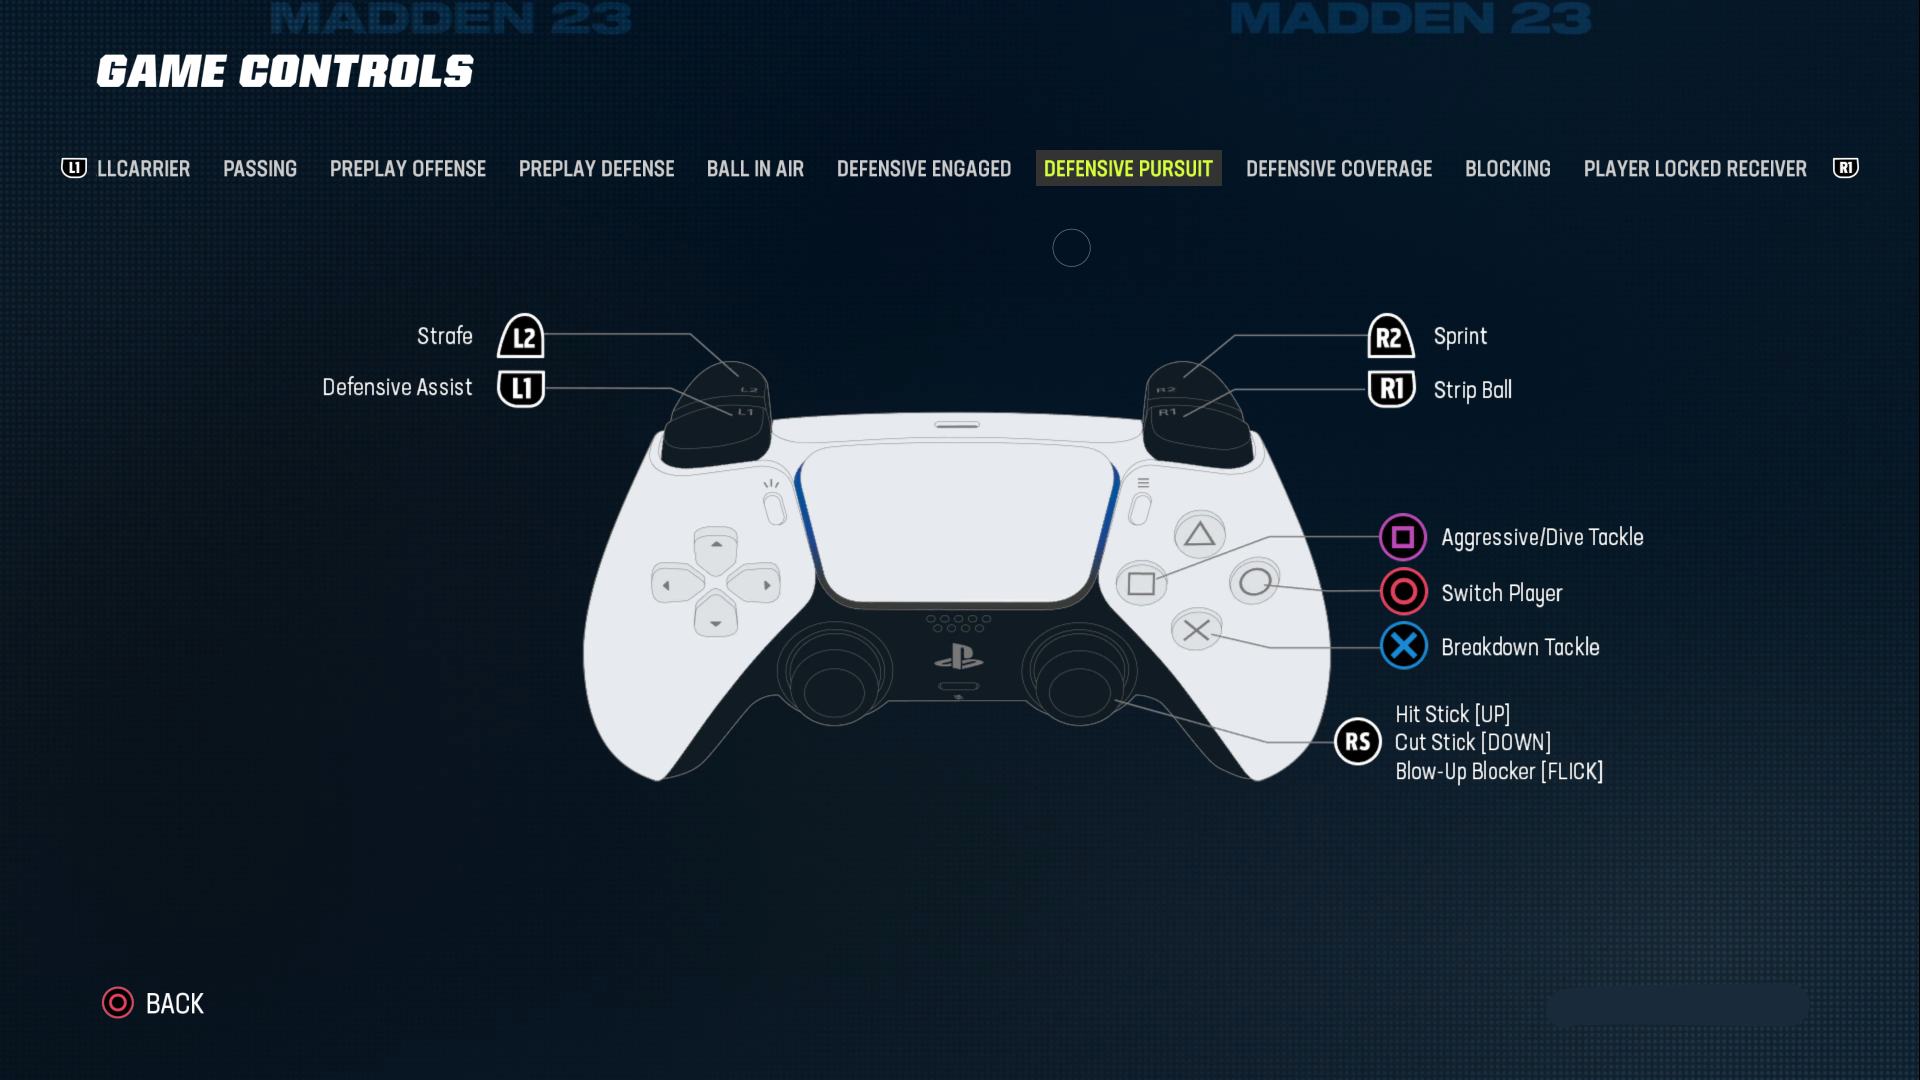Click the R2 Sprint trigger icon
This screenshot has width=1920, height=1080.
[x=1389, y=338]
